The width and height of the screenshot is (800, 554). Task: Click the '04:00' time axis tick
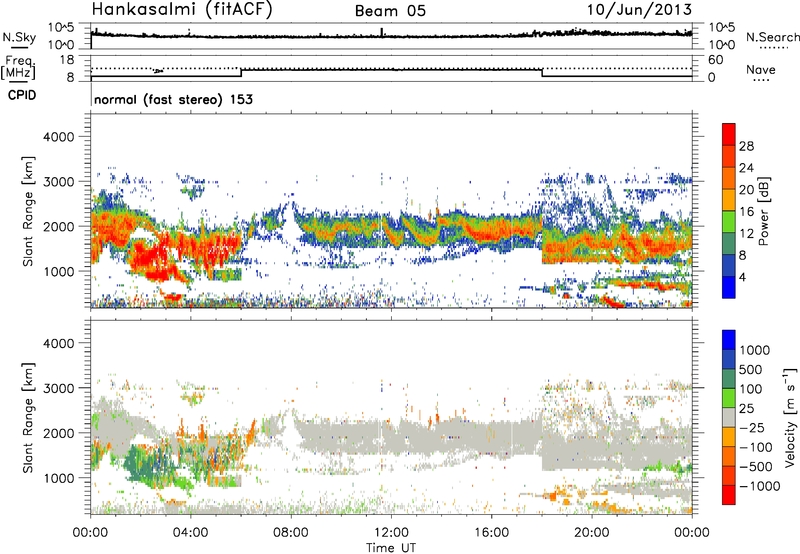190,533
